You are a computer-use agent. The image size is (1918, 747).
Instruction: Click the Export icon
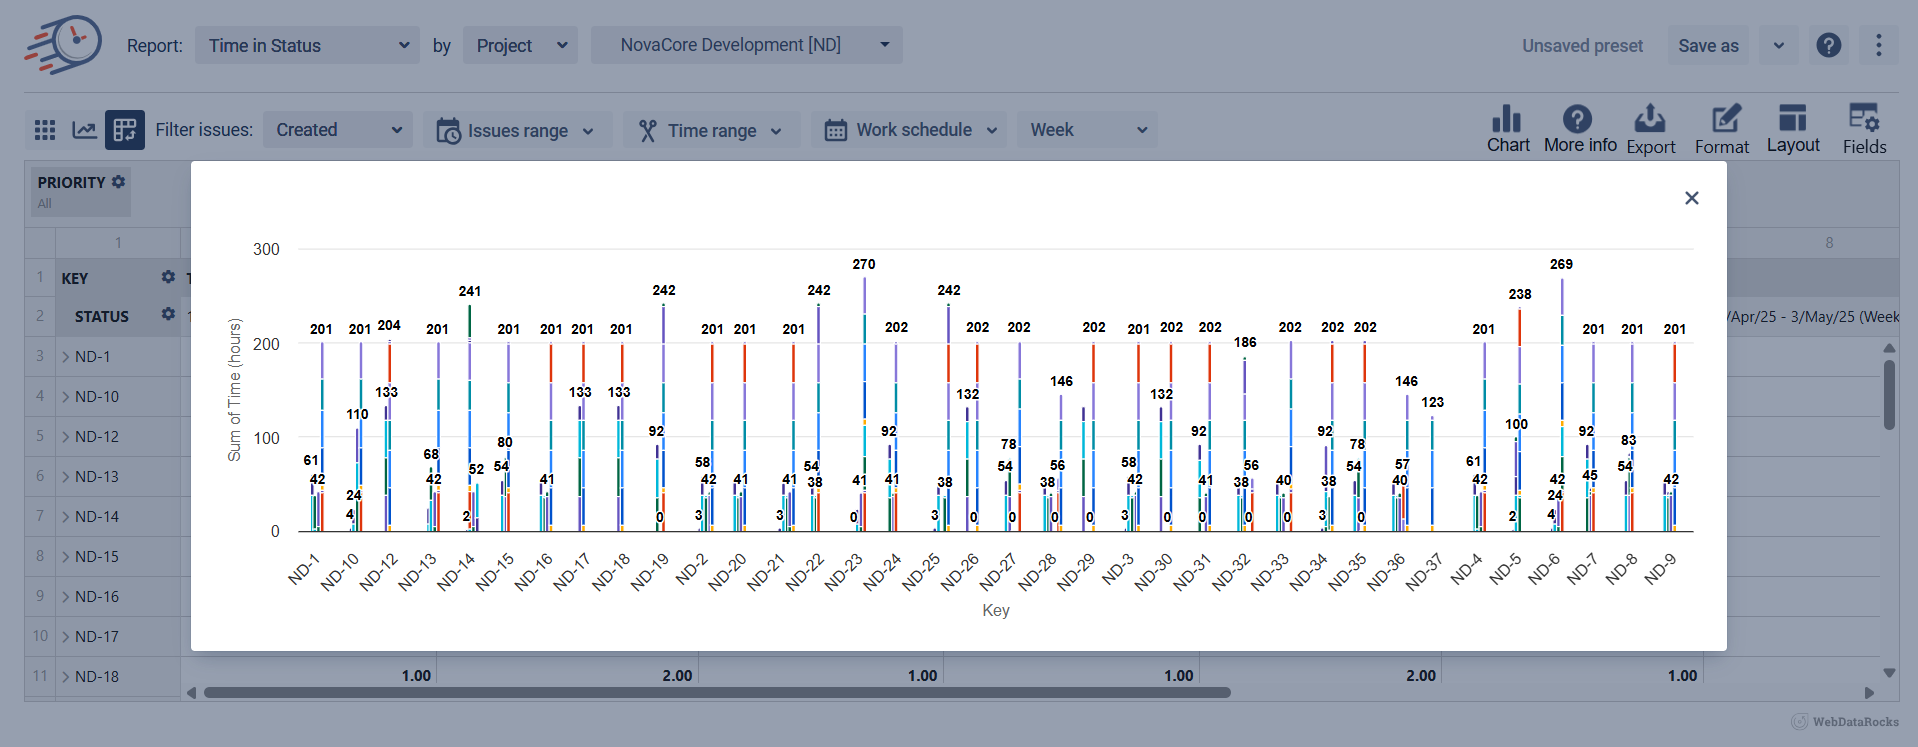(x=1650, y=129)
